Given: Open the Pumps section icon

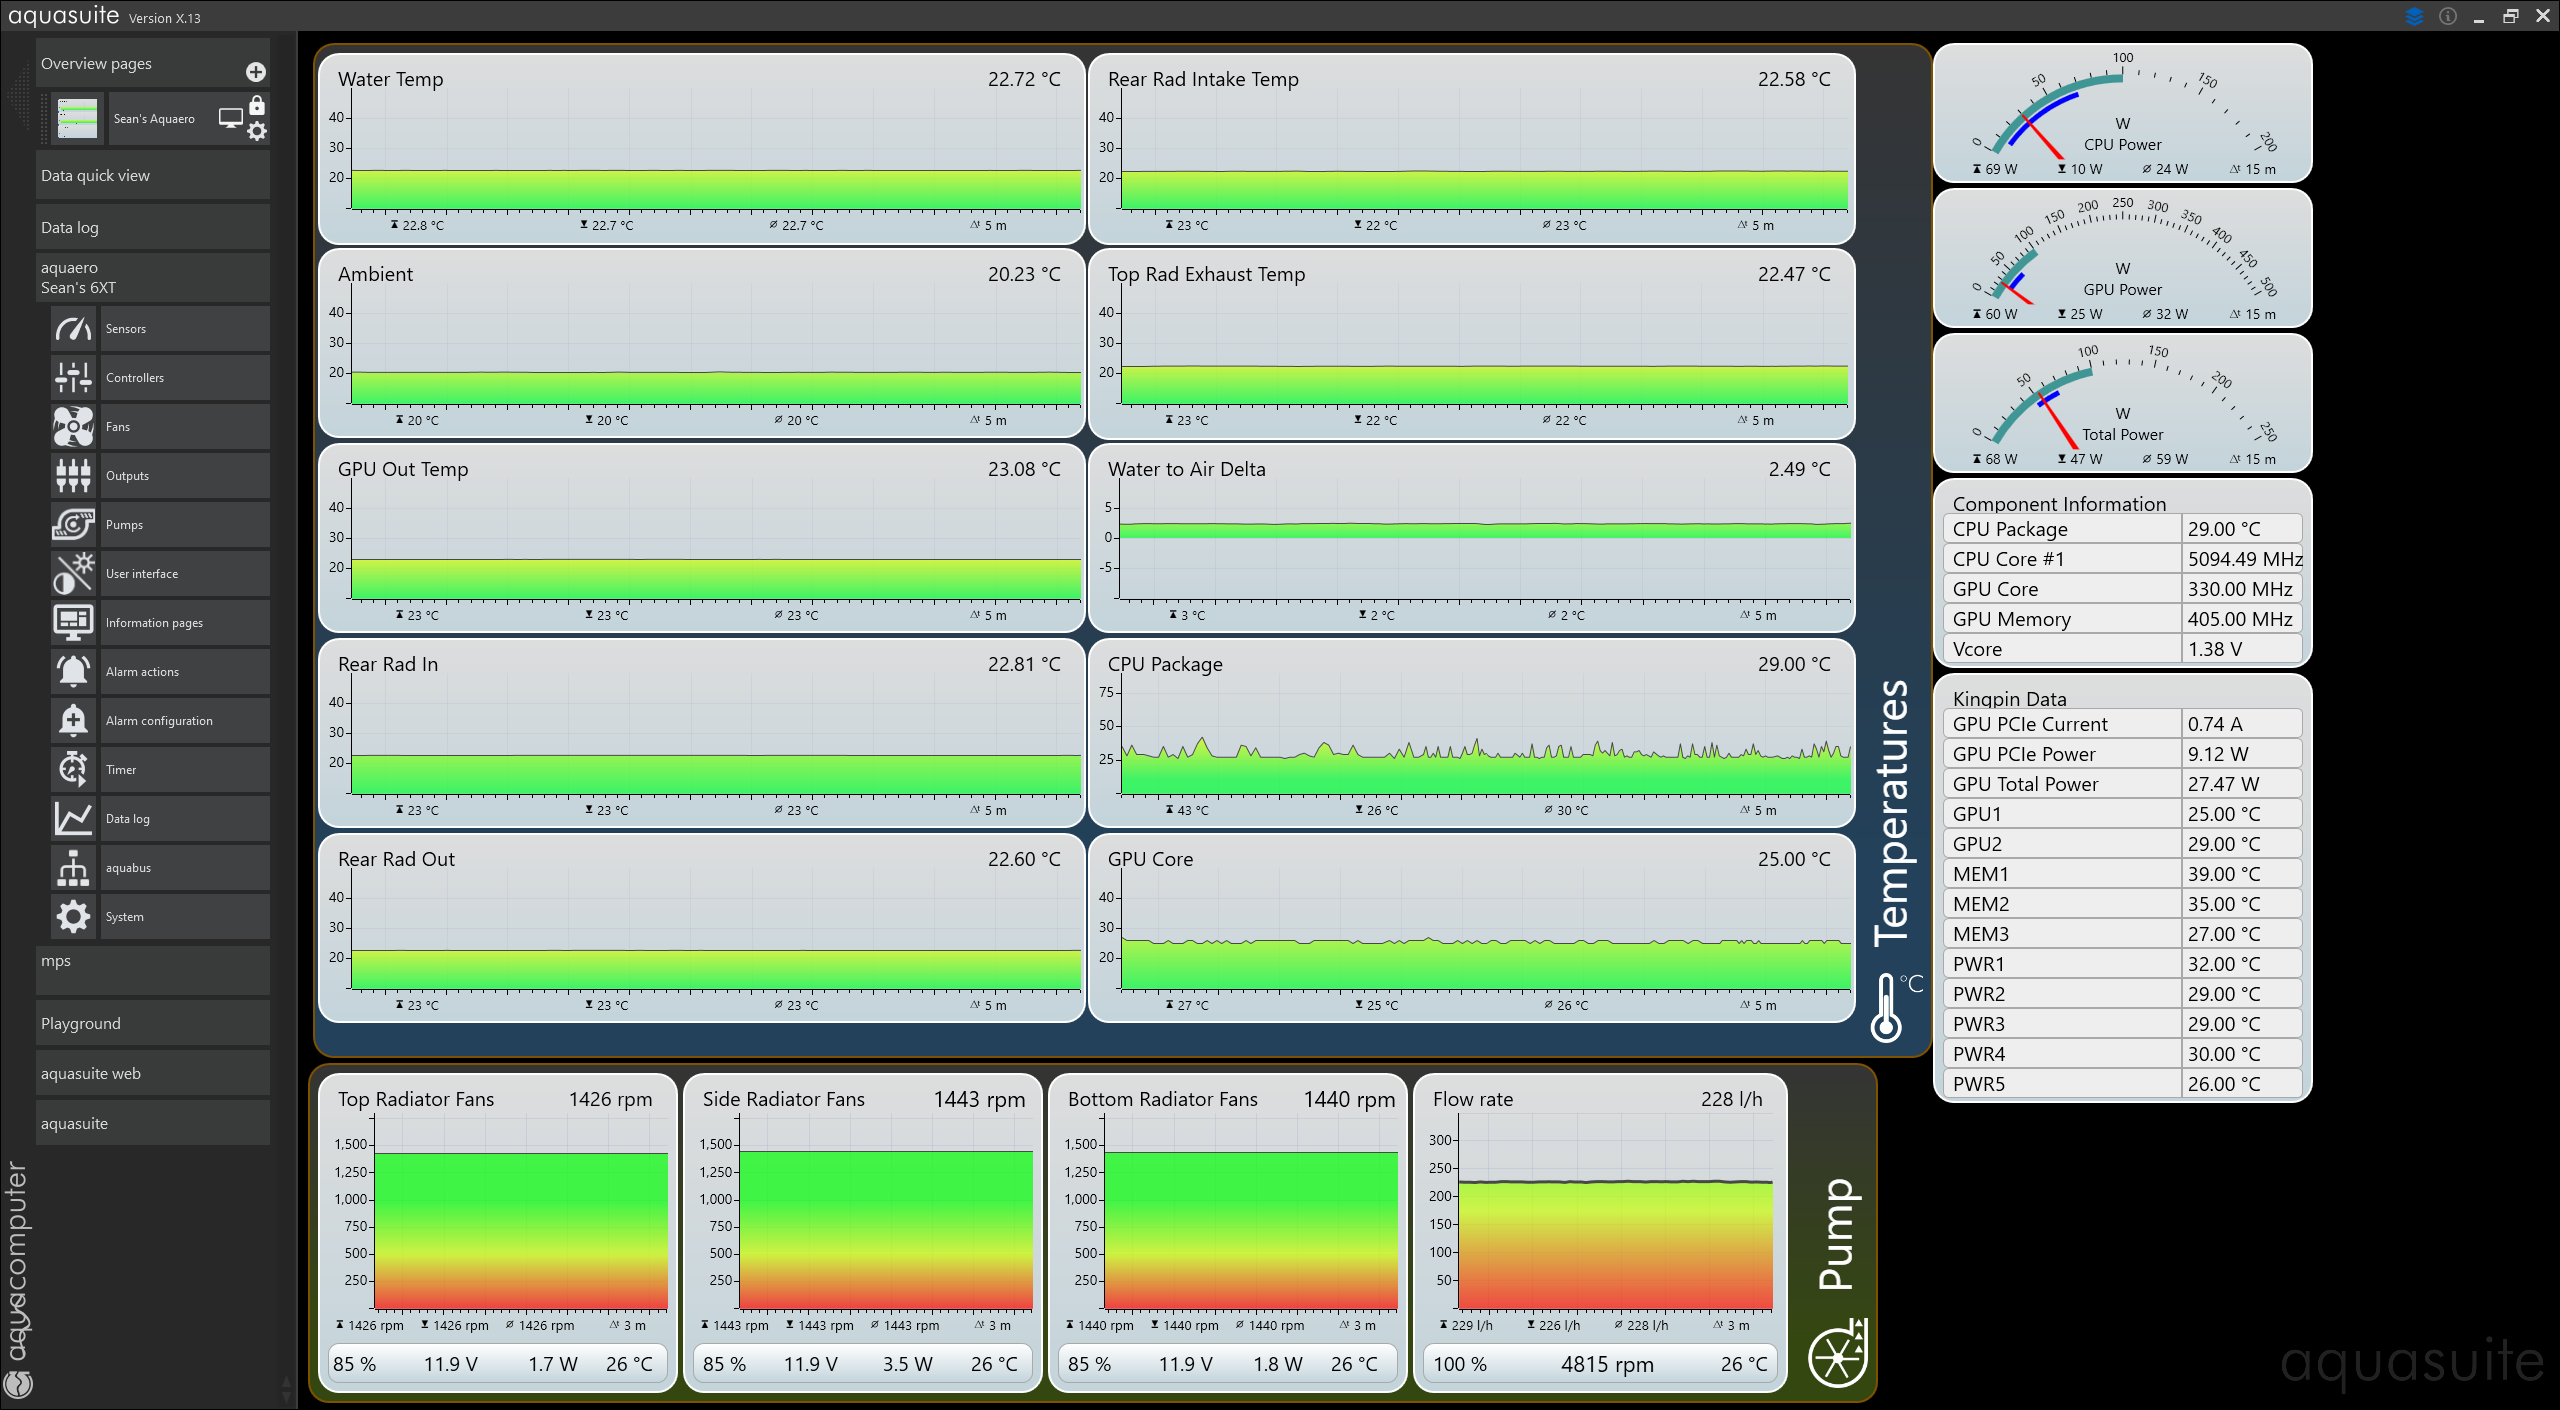Looking at the screenshot, I should pyautogui.click(x=73, y=525).
